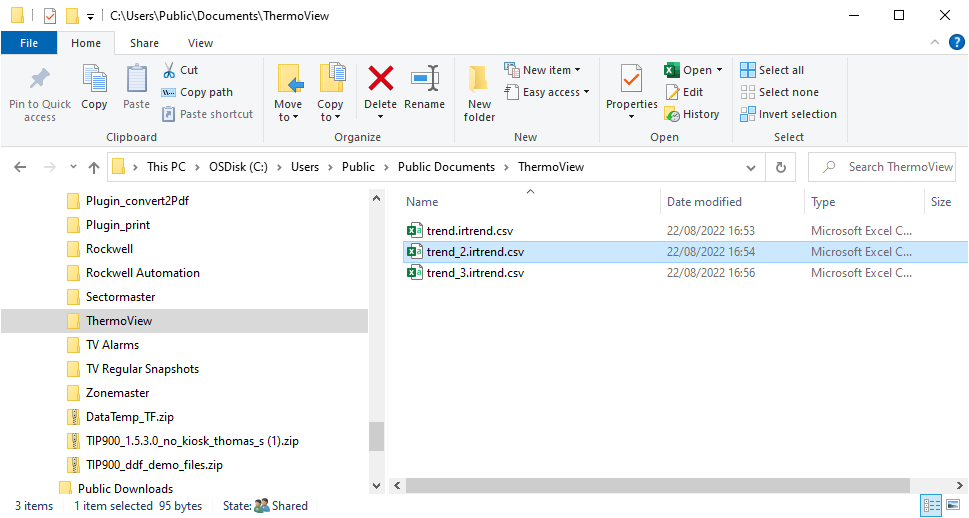Open Plugin_convert2Pdf folder in the tree
Image resolution: width=969 pixels, height=518 pixels.
click(137, 201)
